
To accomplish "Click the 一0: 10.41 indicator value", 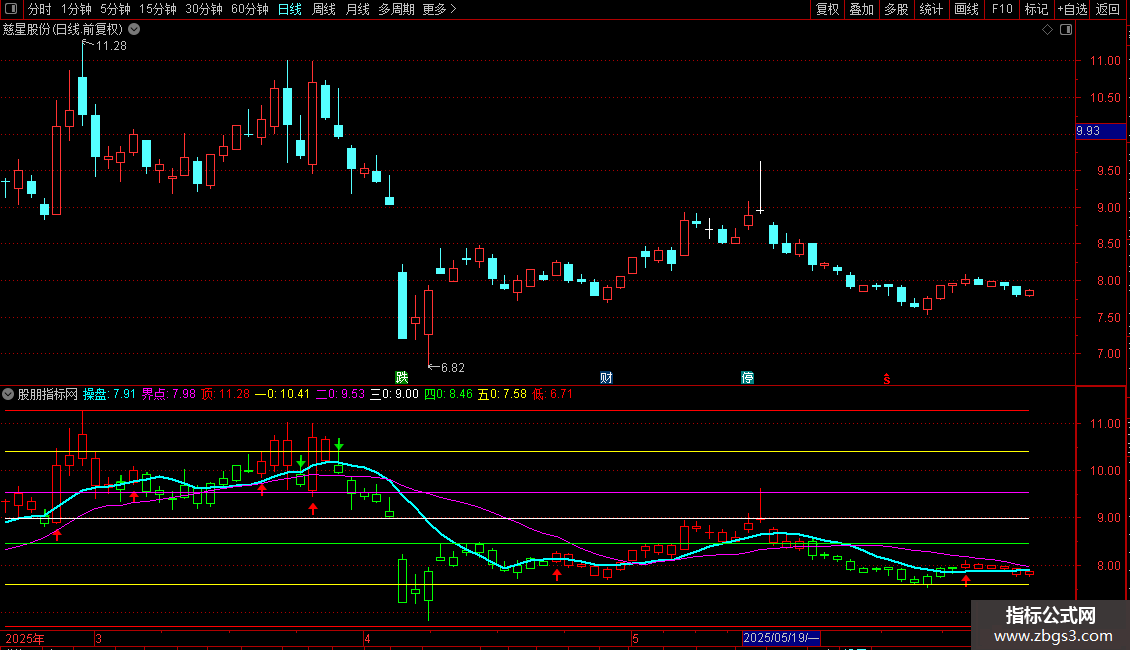I will tap(282, 394).
